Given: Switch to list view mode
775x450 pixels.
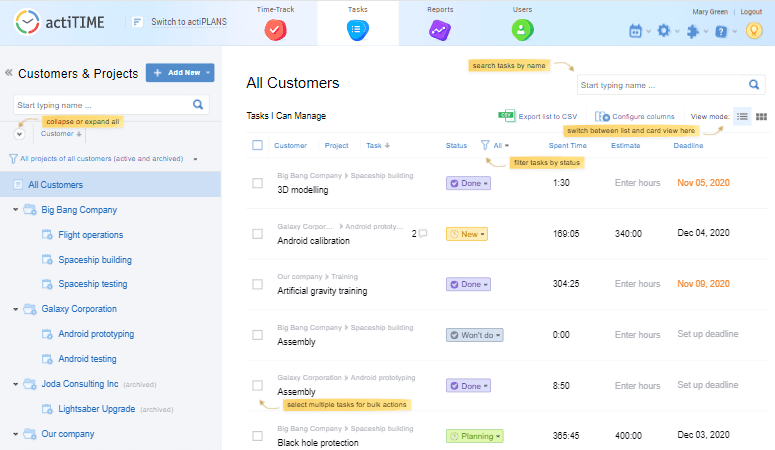Looking at the screenshot, I should tap(742, 117).
